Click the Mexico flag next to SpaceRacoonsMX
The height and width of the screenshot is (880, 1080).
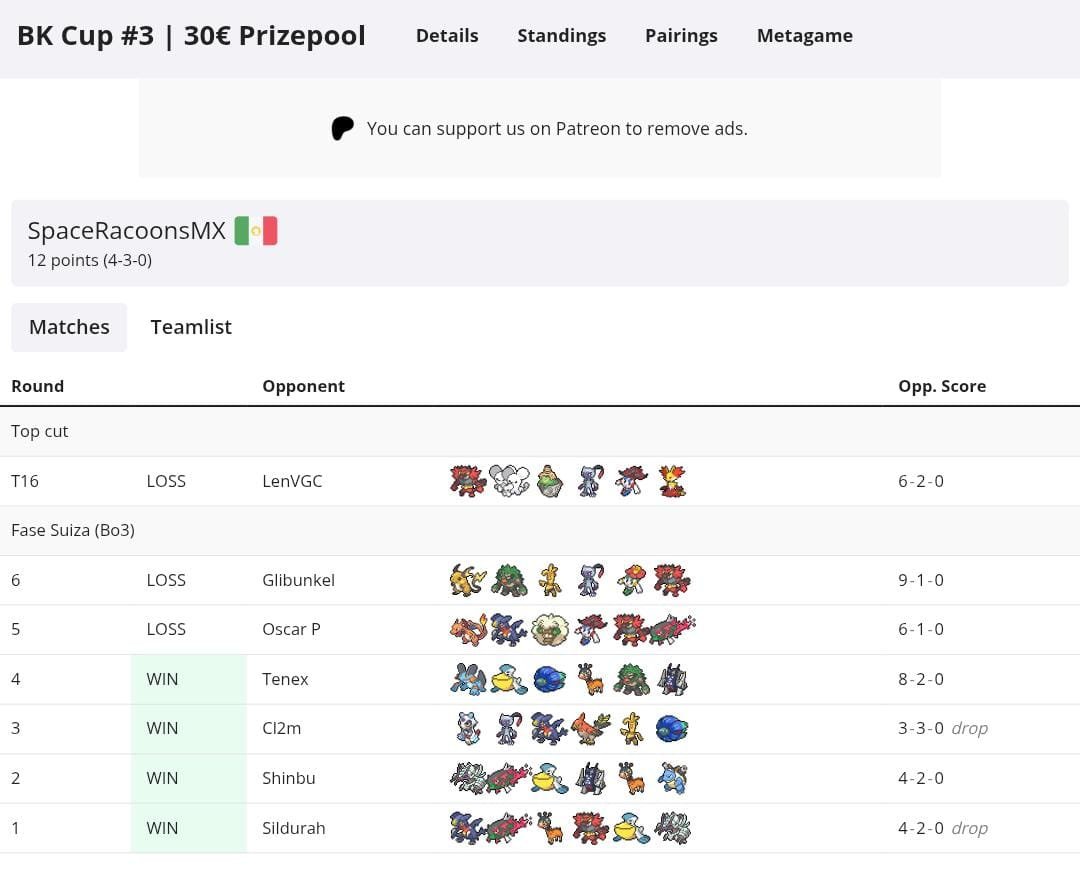(x=256, y=231)
